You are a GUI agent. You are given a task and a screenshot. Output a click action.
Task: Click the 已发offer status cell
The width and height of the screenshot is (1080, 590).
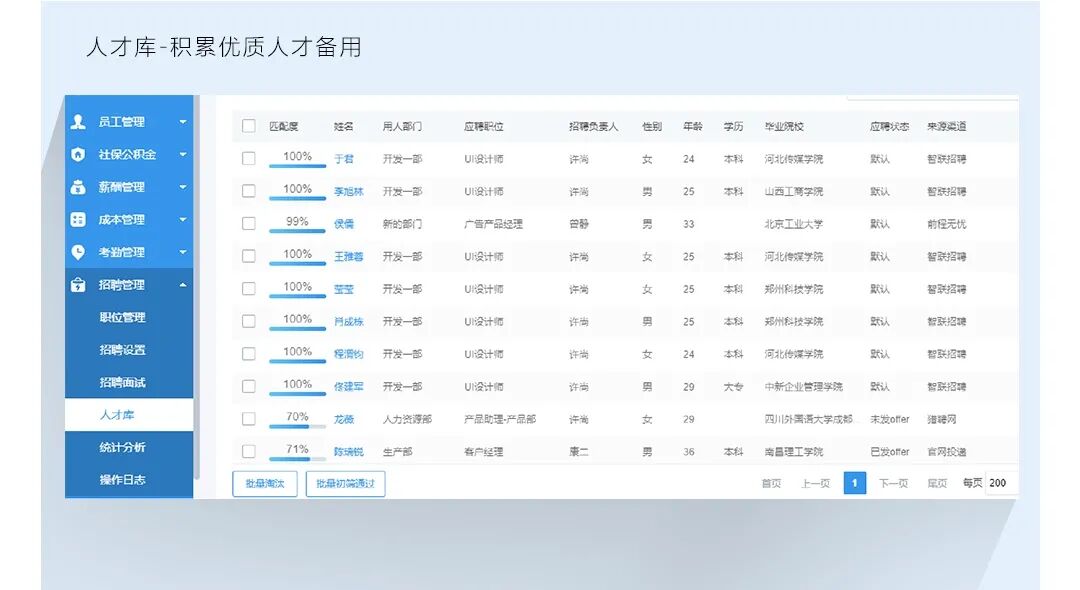click(889, 452)
